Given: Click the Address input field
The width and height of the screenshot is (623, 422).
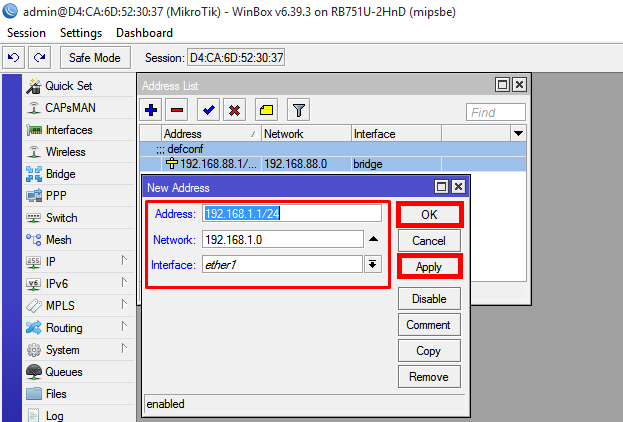Looking at the screenshot, I should pos(292,214).
